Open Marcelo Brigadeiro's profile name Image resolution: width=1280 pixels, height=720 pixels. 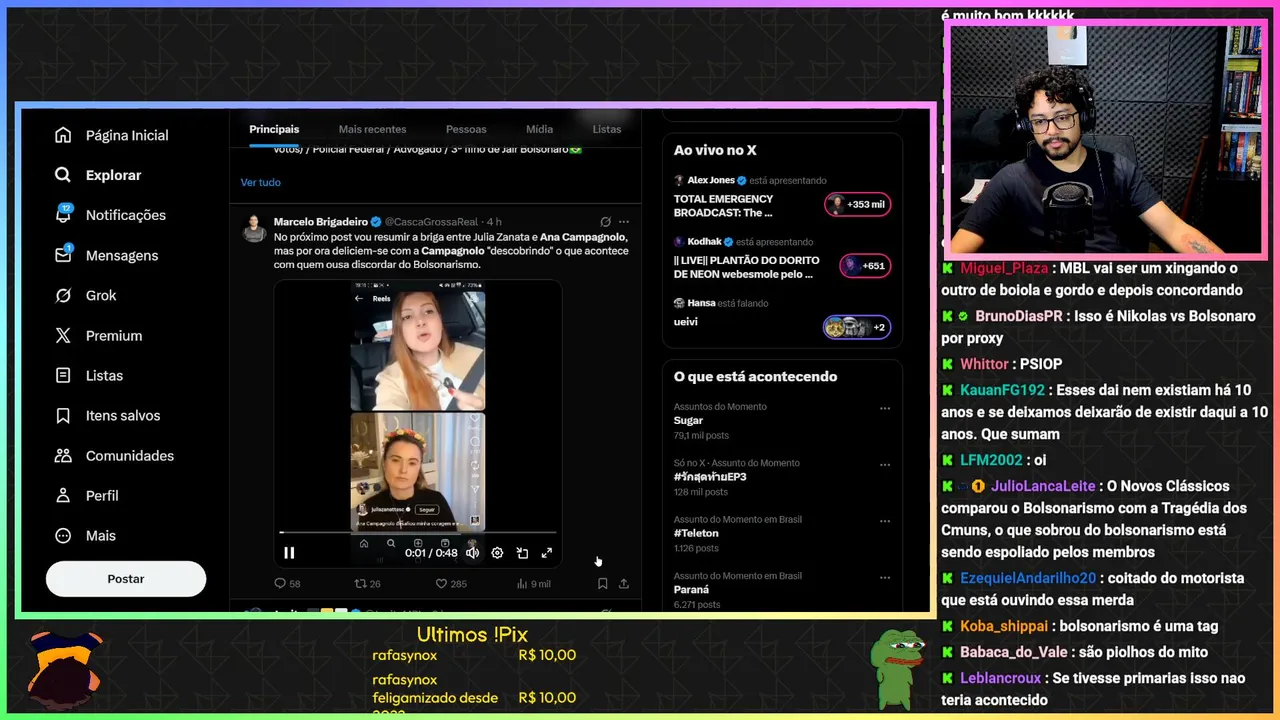(321, 221)
